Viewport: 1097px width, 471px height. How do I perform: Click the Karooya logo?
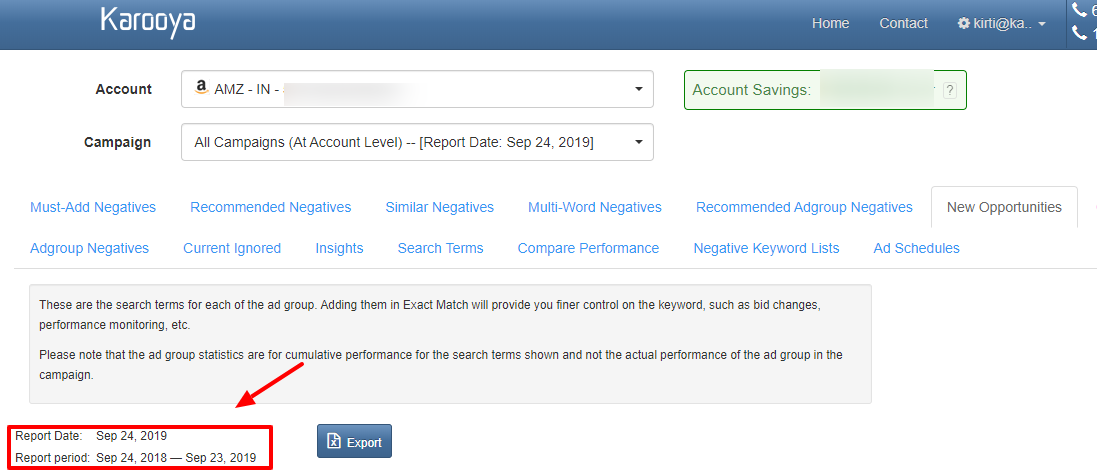148,23
